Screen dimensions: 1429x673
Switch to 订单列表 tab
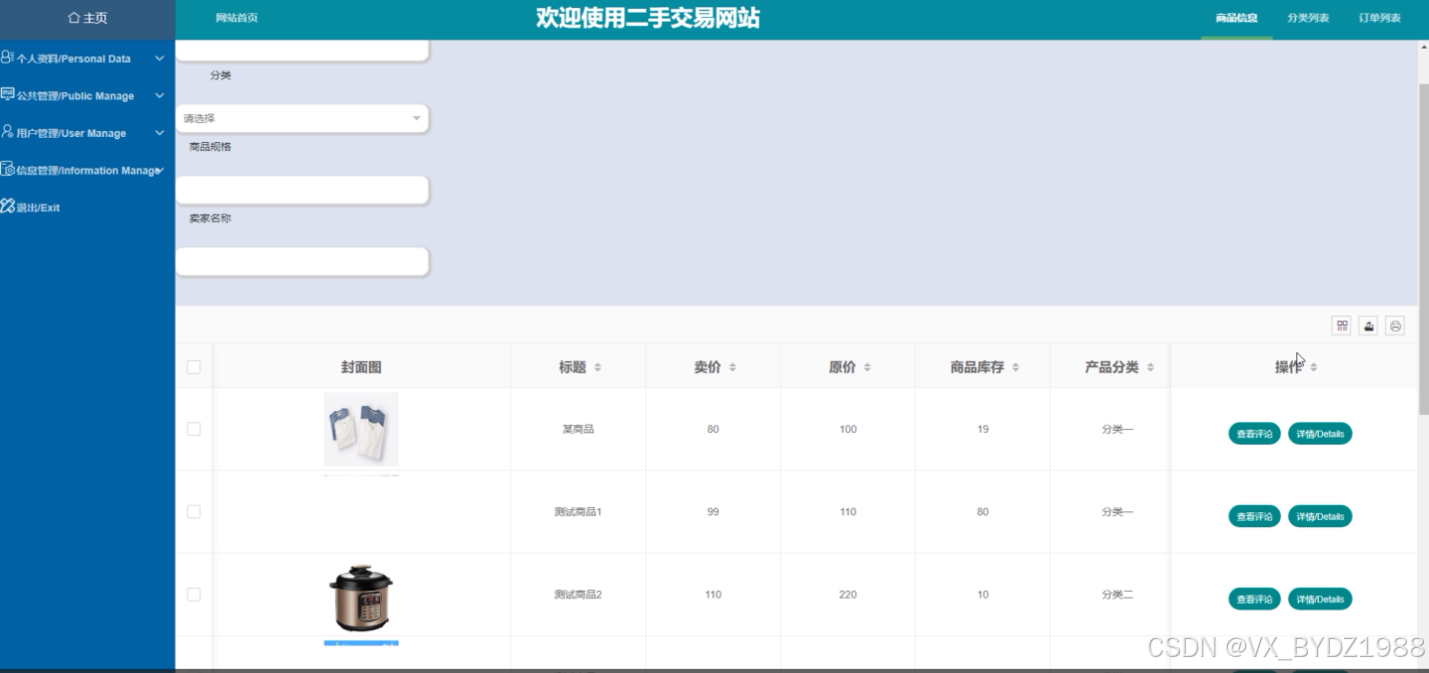1379,18
